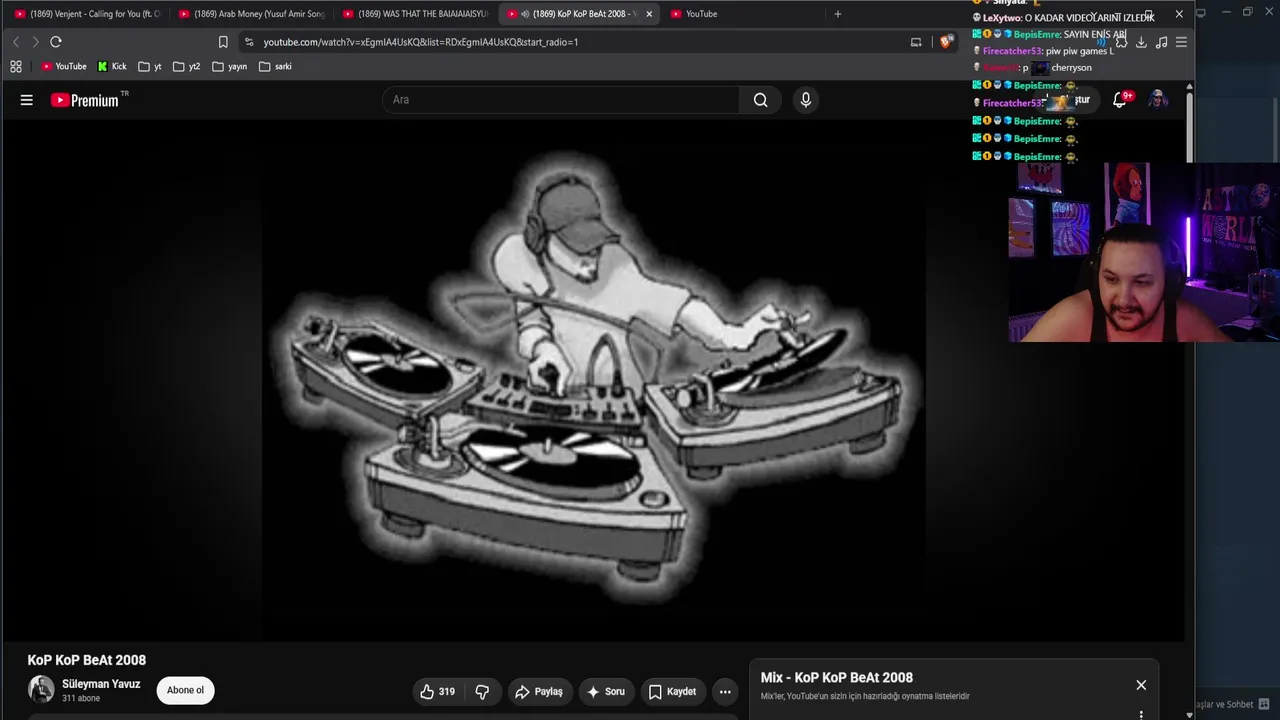Open the YouTube bookmark in bookmarks bar
This screenshot has height=720, width=1280.
[64, 67]
